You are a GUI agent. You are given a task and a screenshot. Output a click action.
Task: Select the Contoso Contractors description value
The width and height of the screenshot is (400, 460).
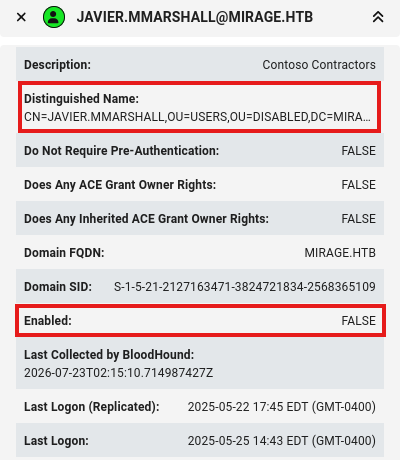point(319,65)
